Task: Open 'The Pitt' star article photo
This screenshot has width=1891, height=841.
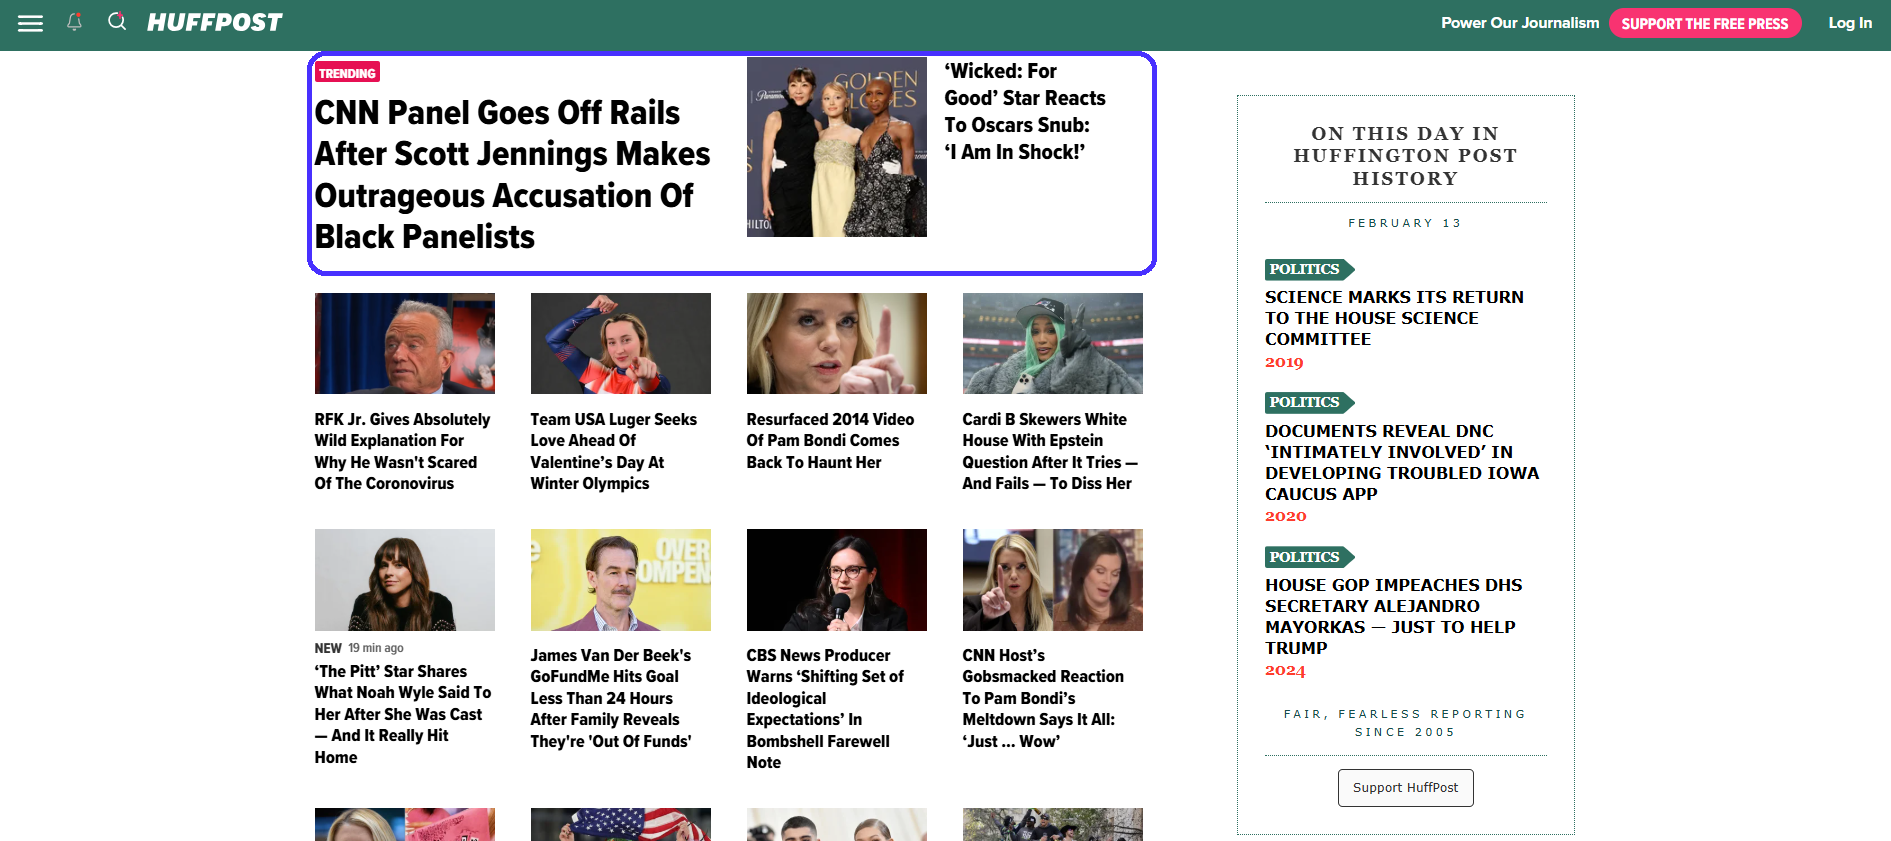Action: coord(405,580)
